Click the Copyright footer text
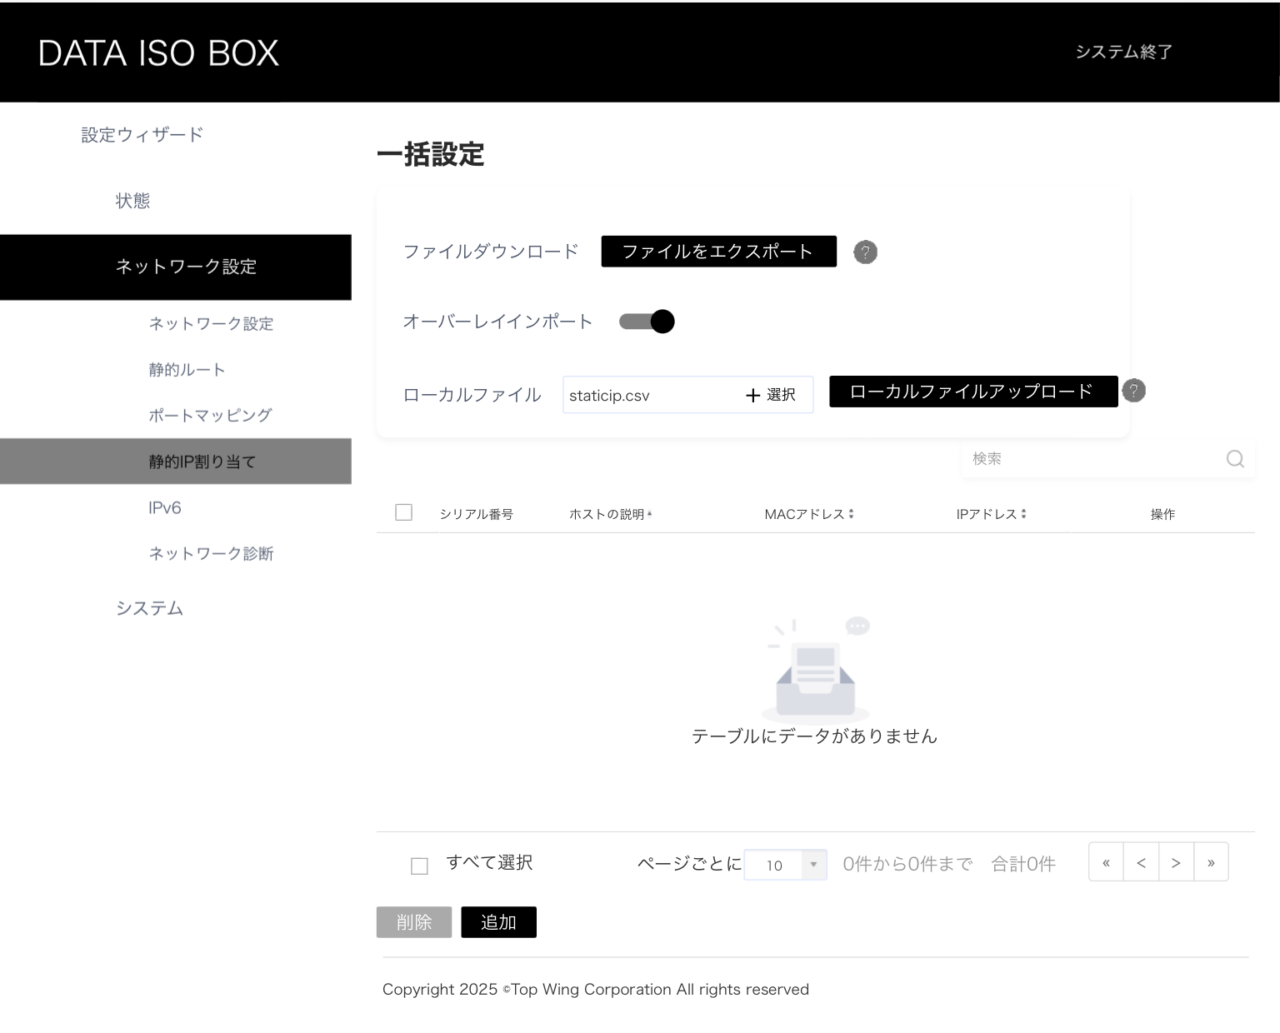Image resolution: width=1280 pixels, height=1033 pixels. point(596,989)
